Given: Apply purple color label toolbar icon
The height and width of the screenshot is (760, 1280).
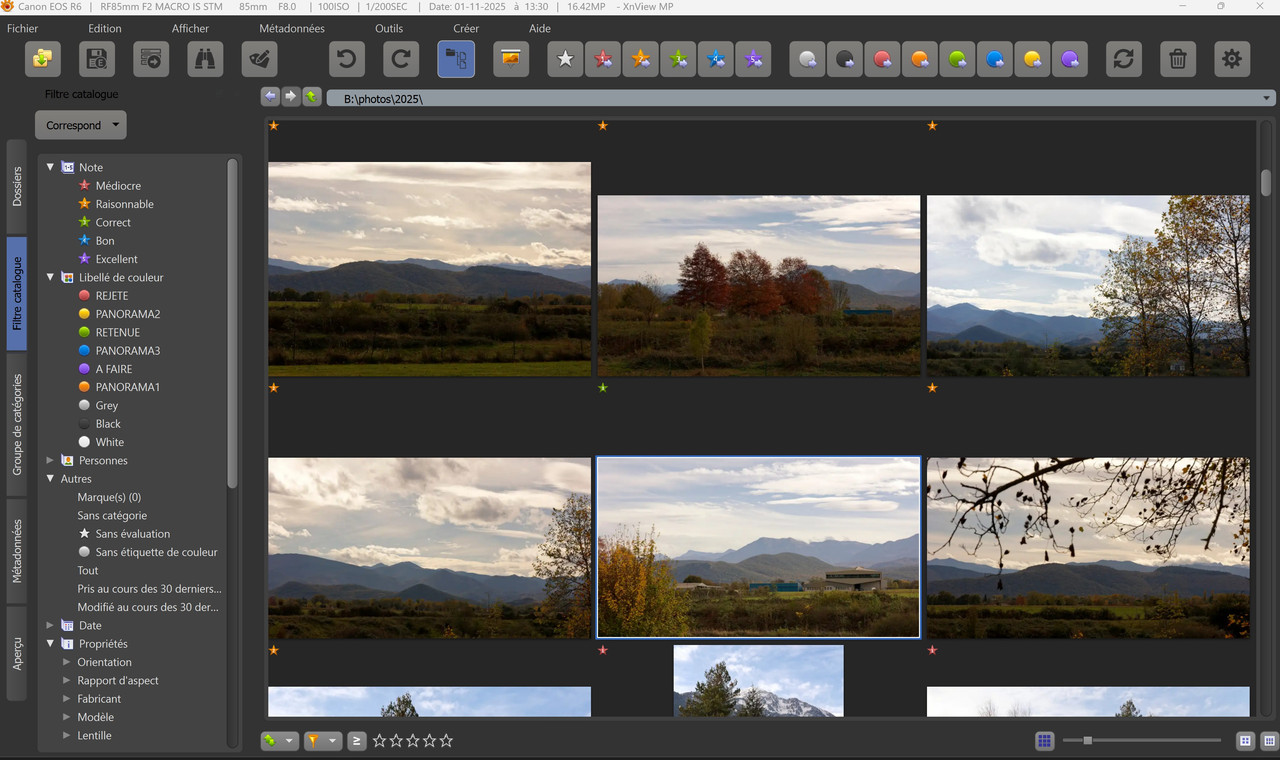Looking at the screenshot, I should [1071, 59].
